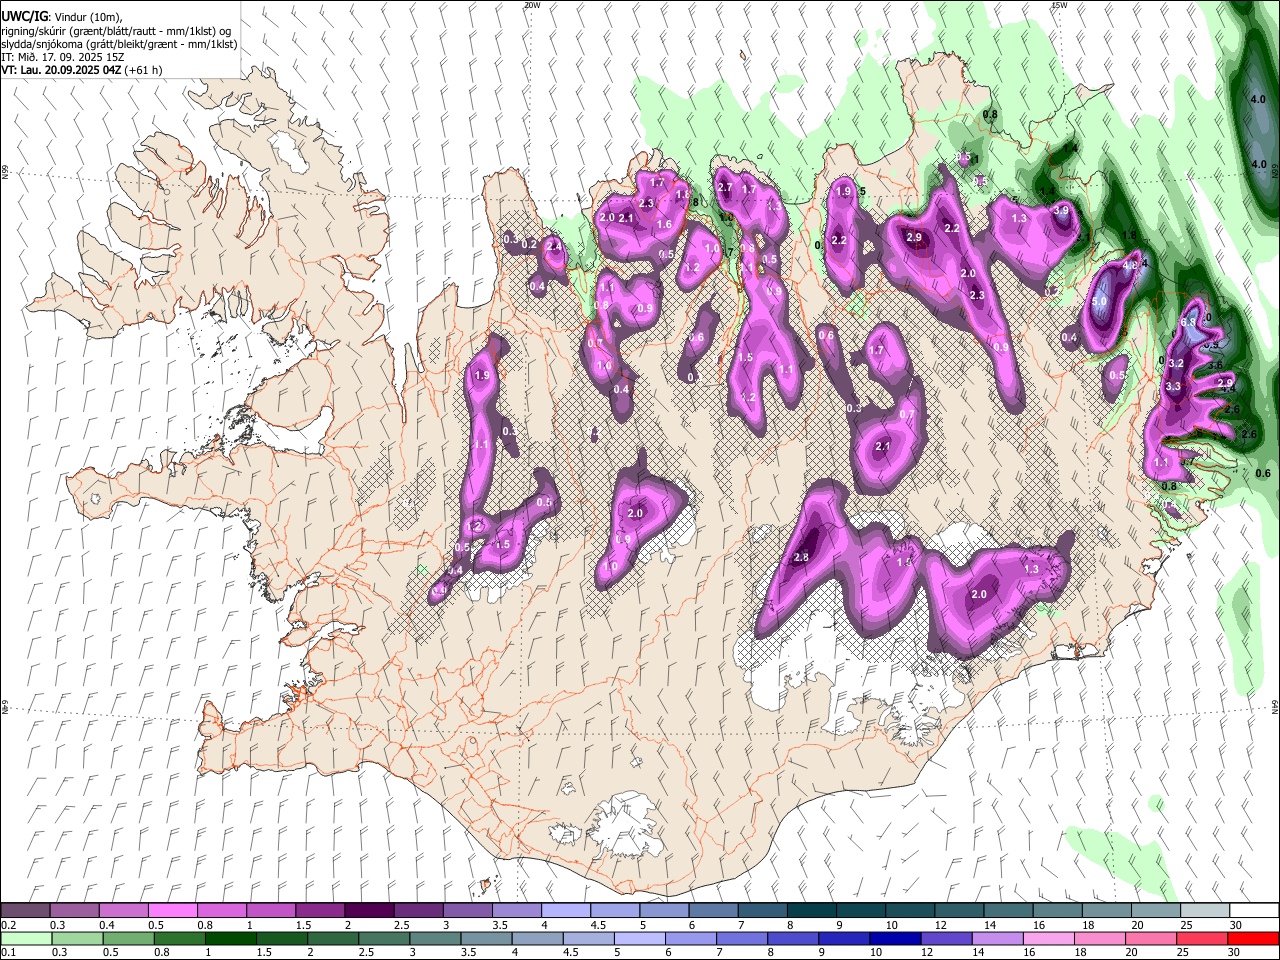Choose the darkest purple 2 swatch, upper legend
1280x960 pixels.
[369, 910]
